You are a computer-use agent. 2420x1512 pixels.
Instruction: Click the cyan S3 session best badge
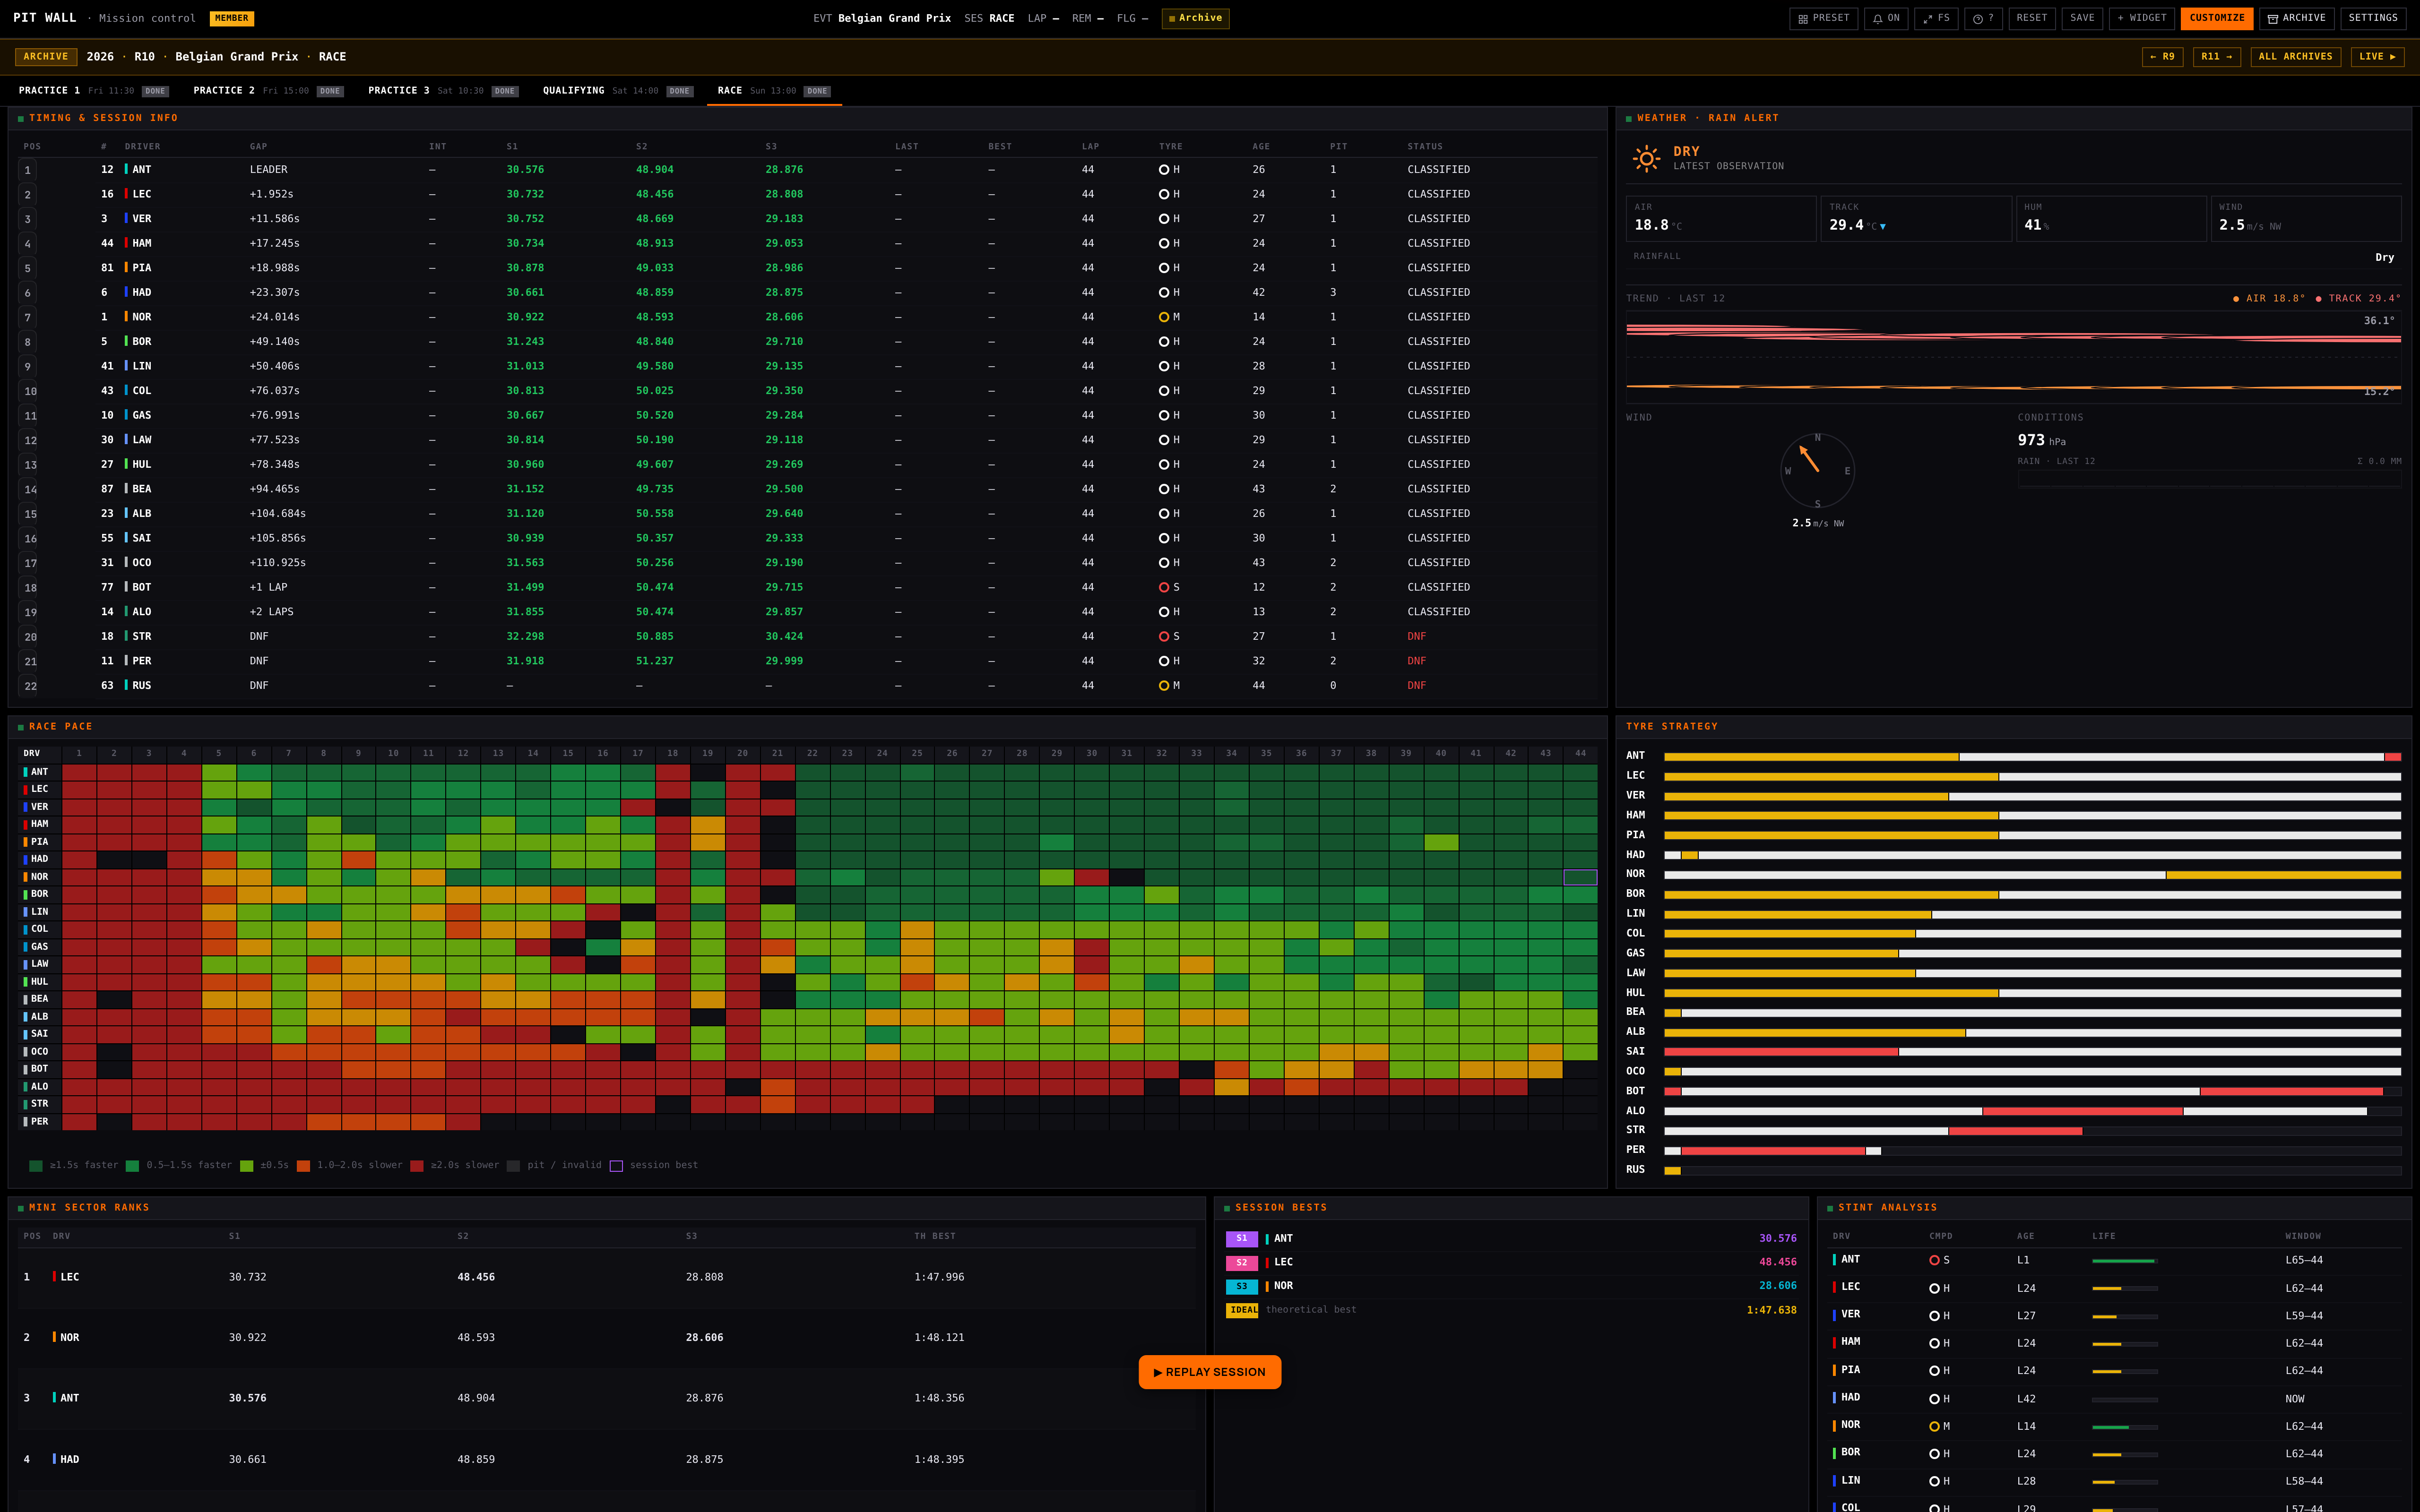[x=1241, y=1286]
